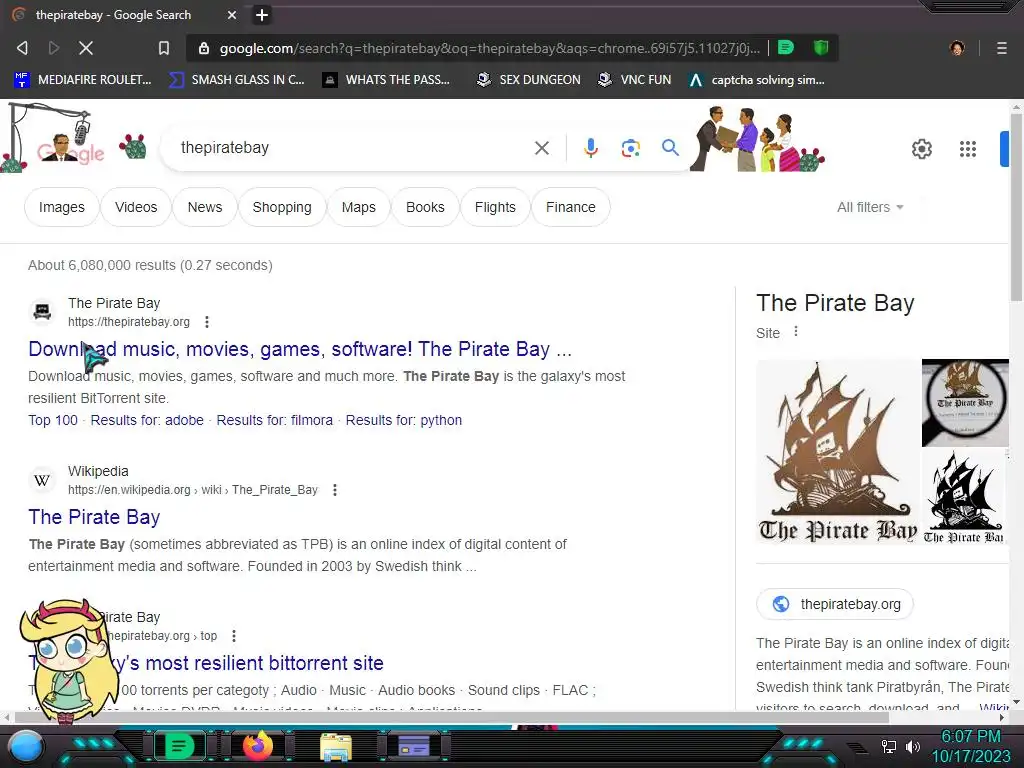This screenshot has width=1024, height=768.
Task: Go back with the browser back arrow
Action: tap(22, 48)
